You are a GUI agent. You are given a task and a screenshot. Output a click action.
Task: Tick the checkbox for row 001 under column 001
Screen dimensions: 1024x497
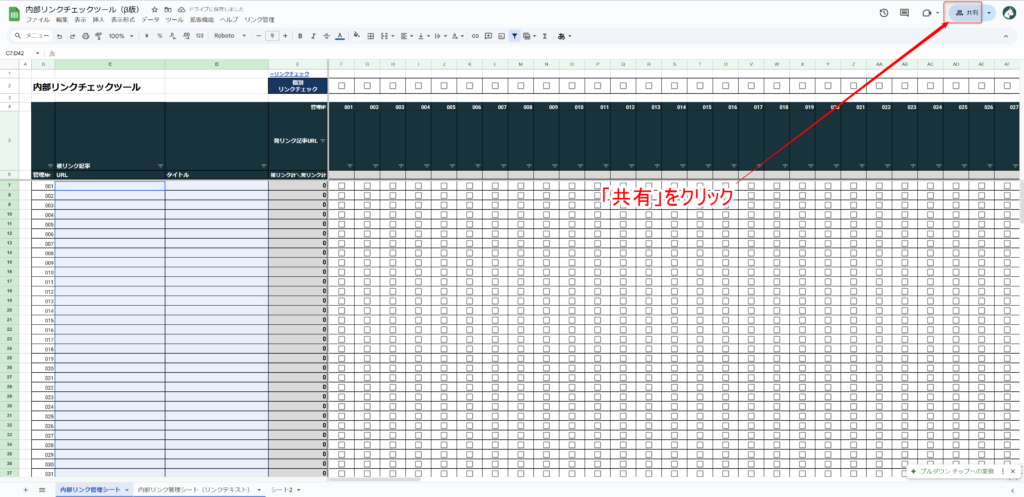tap(342, 186)
